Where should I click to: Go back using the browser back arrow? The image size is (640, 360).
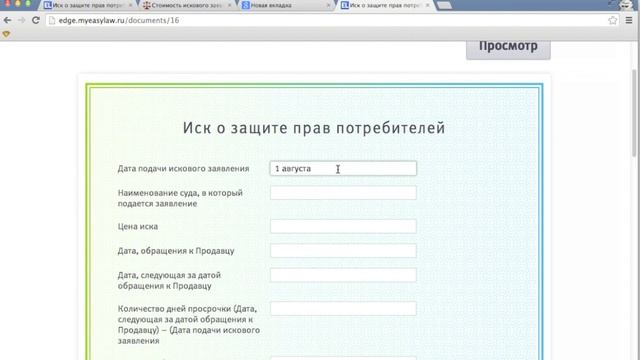pyautogui.click(x=7, y=20)
